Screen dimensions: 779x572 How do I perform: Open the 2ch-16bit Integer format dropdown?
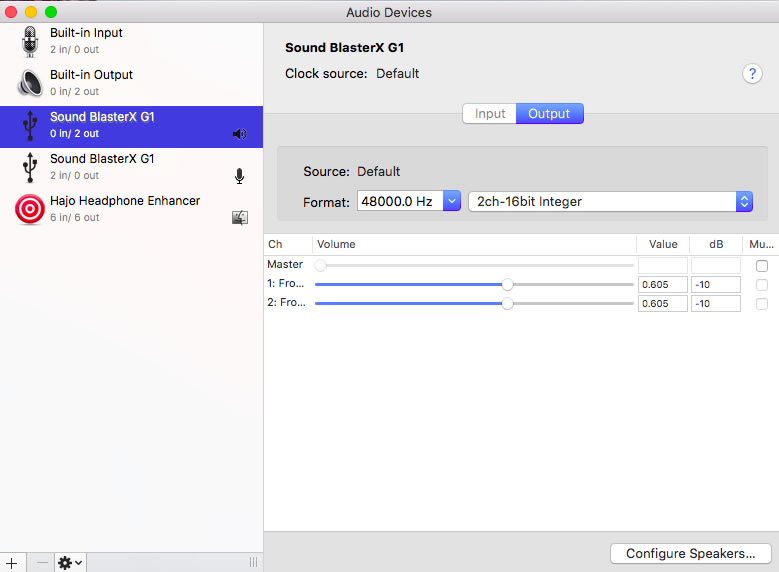tap(610, 201)
